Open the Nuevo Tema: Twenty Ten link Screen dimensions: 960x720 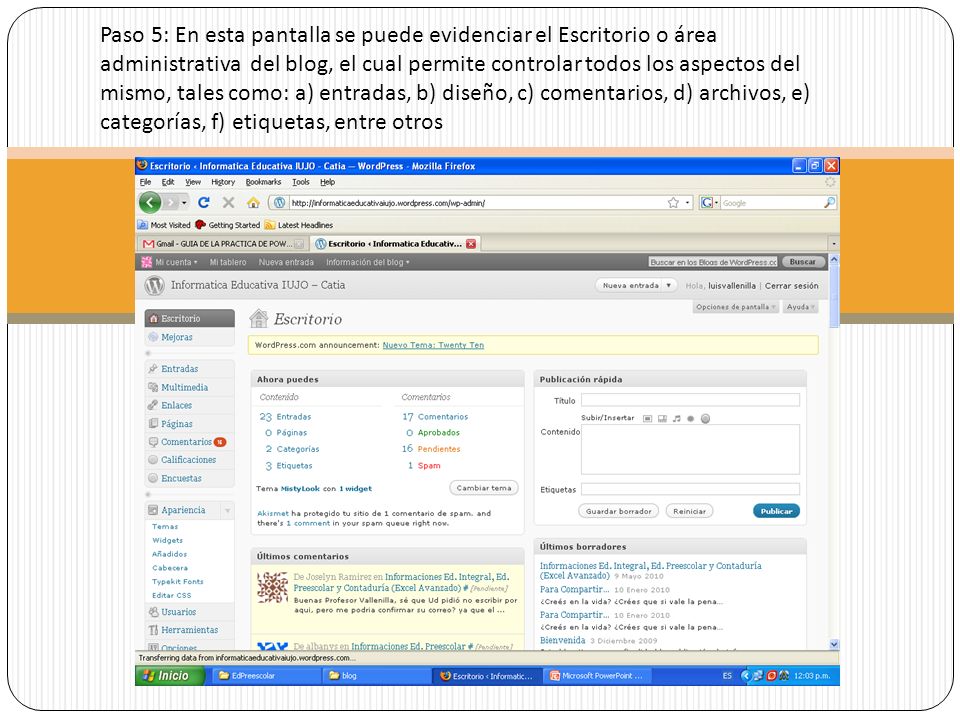click(433, 345)
